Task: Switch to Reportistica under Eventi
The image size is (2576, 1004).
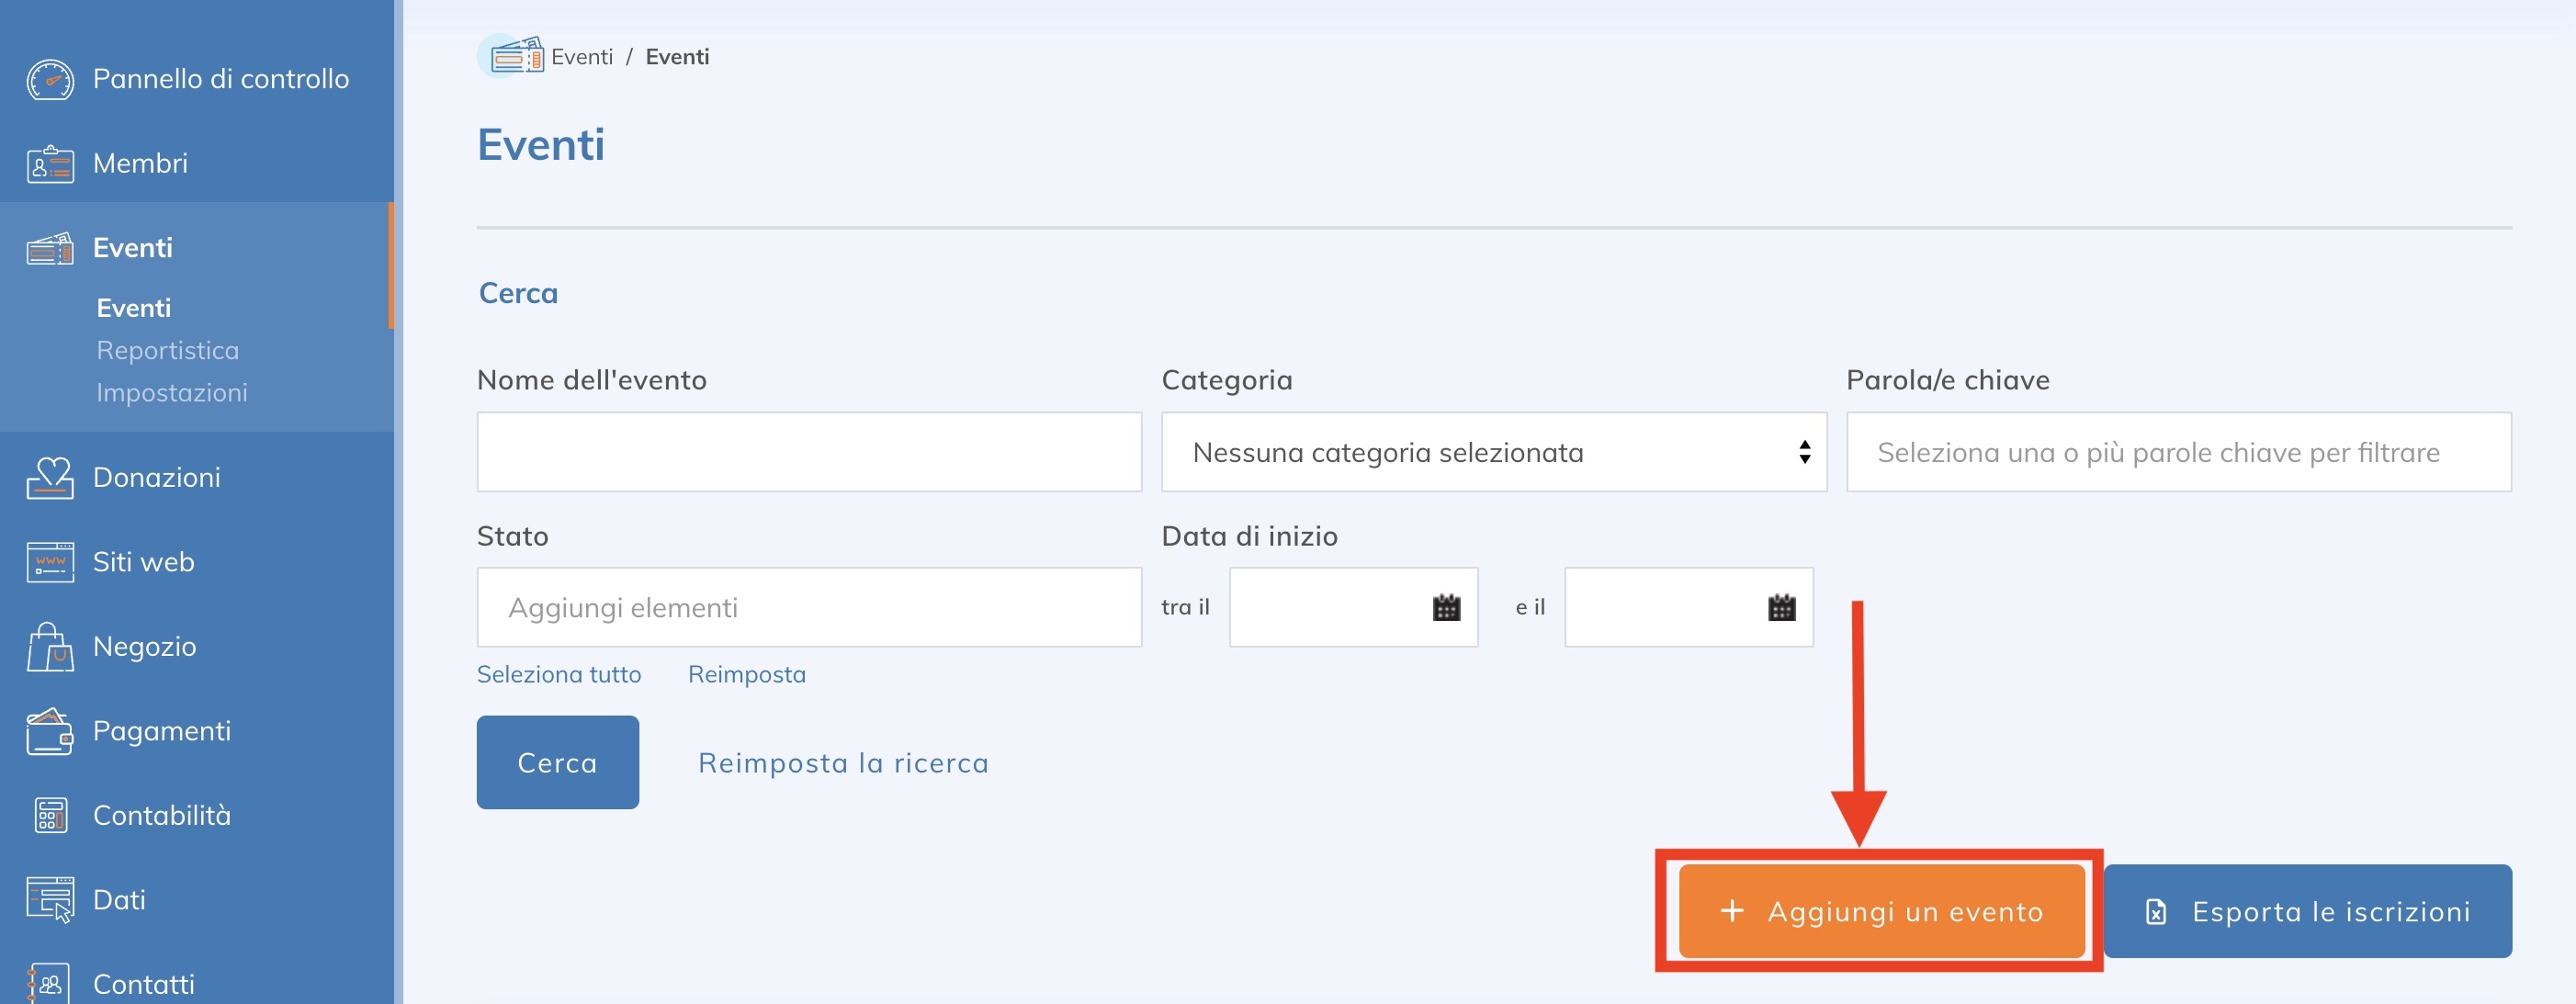Action: (167, 350)
